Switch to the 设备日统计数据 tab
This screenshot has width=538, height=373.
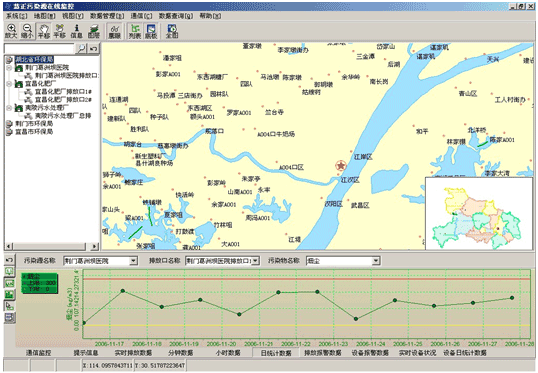point(465,353)
